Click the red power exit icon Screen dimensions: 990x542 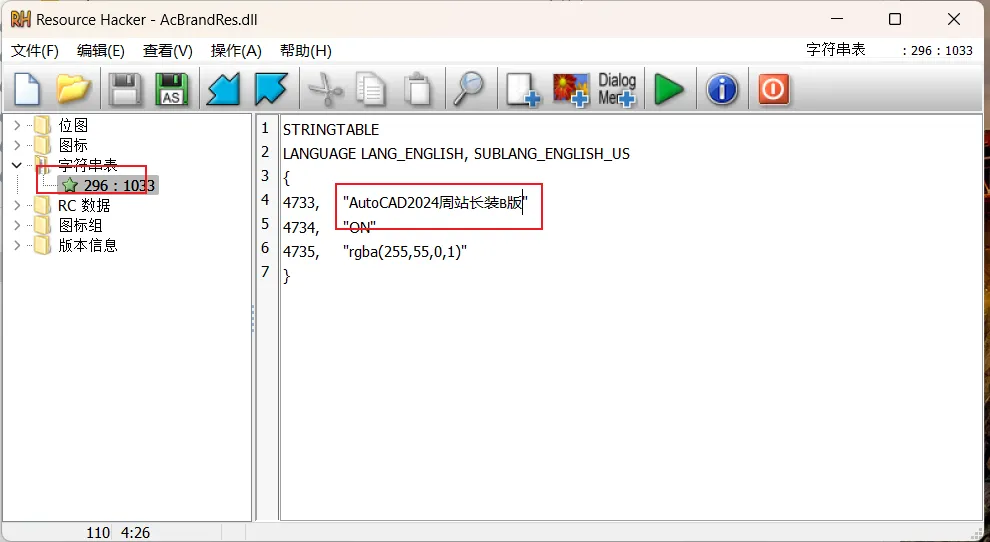[x=773, y=89]
